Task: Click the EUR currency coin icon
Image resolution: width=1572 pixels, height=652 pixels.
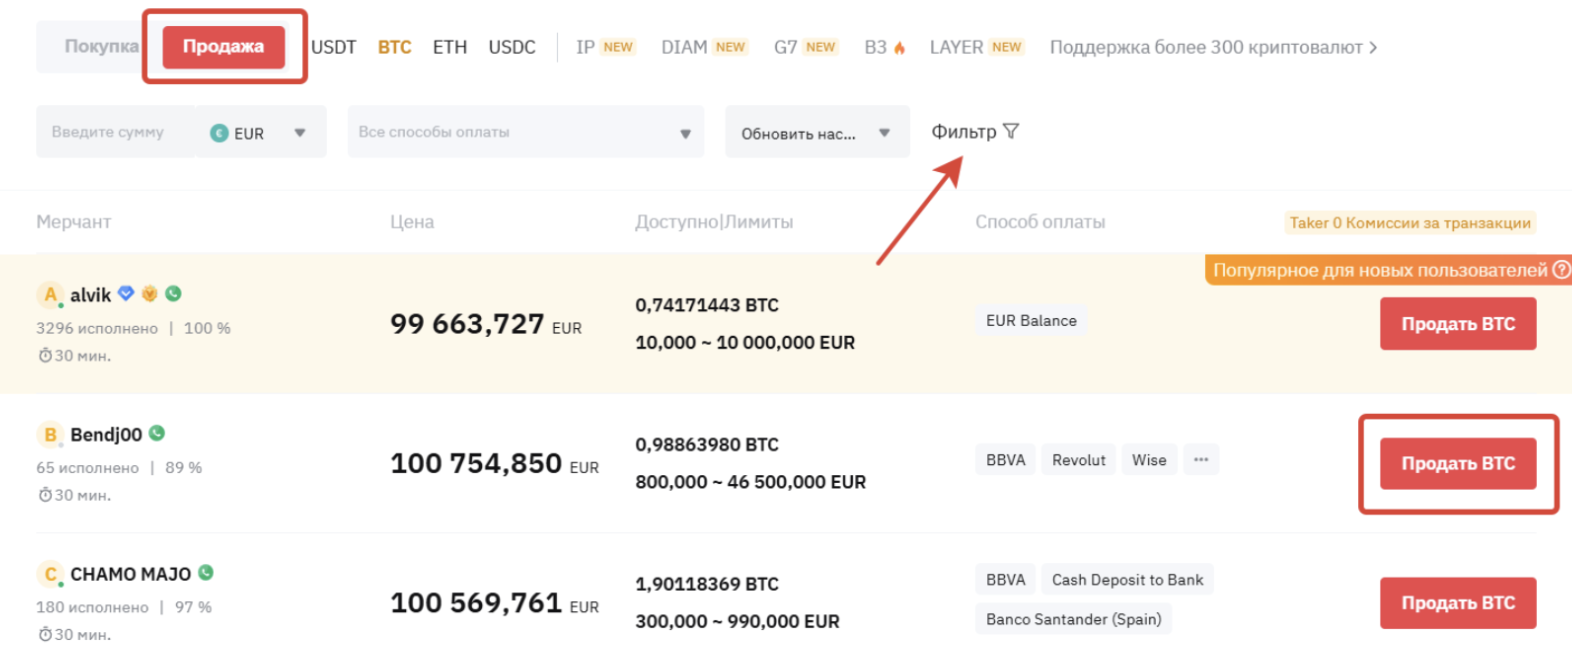Action: click(219, 133)
